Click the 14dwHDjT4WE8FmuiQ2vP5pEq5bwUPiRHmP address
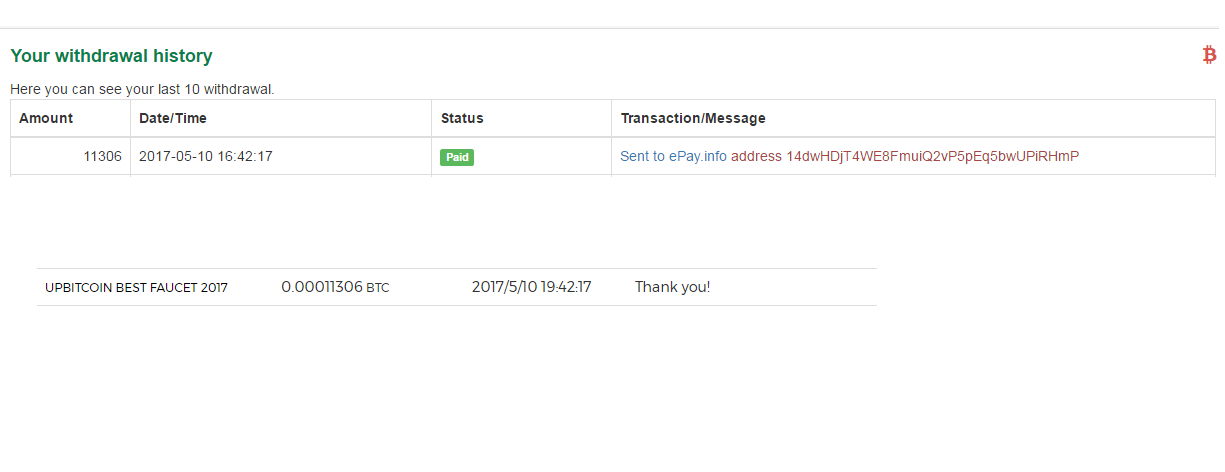Screen dimensions: 1225x472 tap(932, 156)
